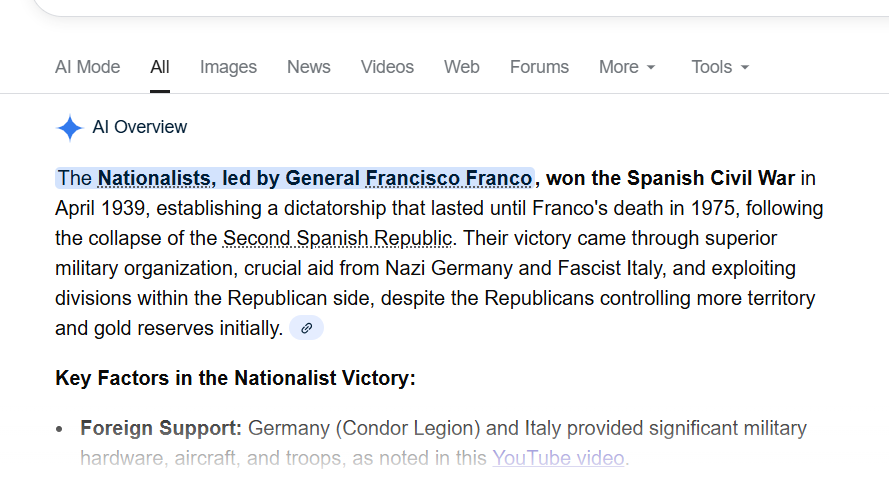
Task: Click the source link chip icon after paragraph
Action: (307, 328)
